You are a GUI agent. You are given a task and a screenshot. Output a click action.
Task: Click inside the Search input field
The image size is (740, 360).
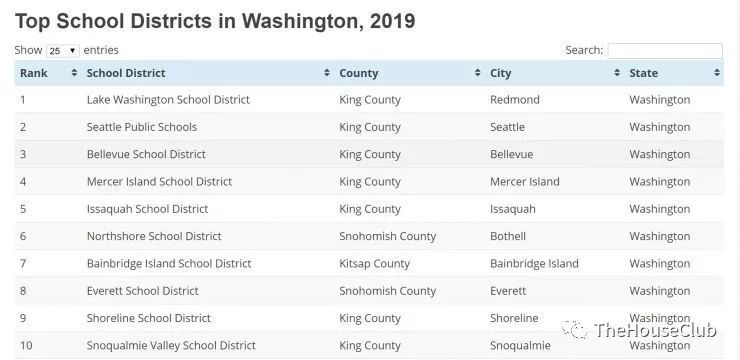[665, 50]
